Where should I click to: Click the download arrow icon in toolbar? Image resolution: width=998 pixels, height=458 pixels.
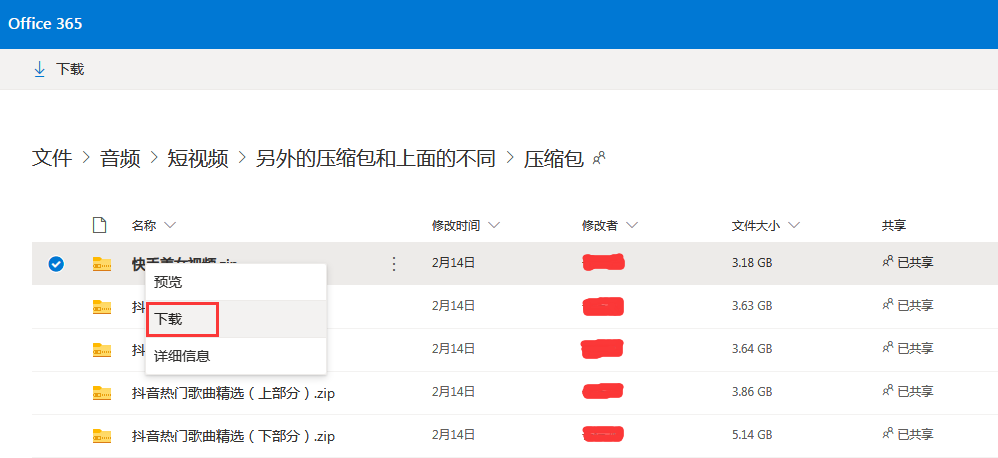pos(40,69)
